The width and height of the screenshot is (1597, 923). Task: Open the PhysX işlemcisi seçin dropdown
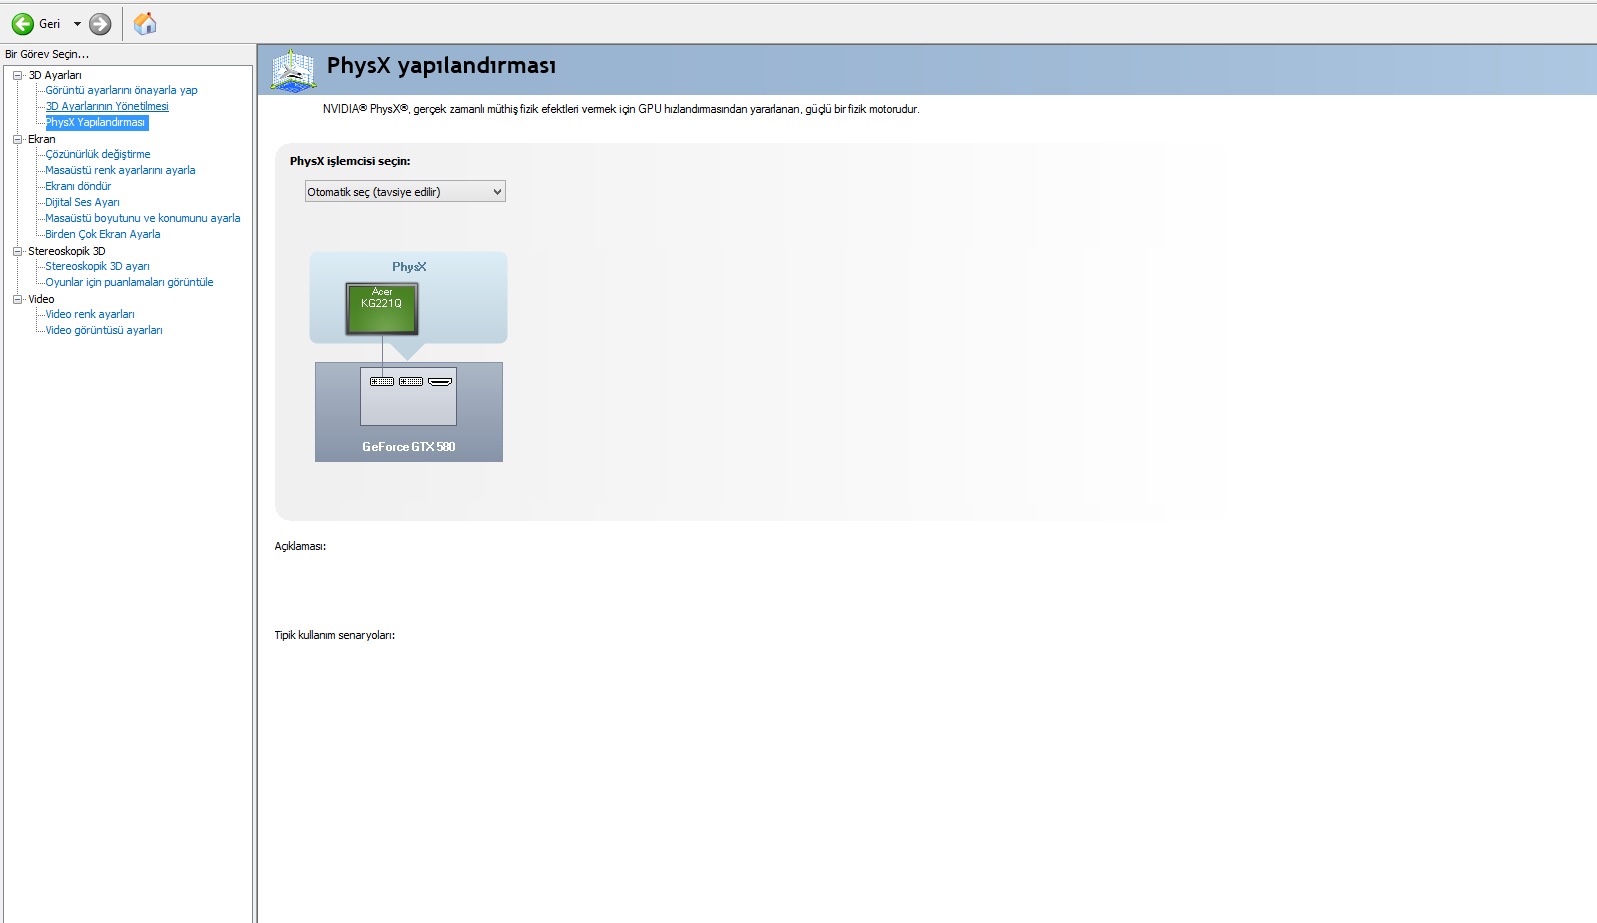pos(405,191)
